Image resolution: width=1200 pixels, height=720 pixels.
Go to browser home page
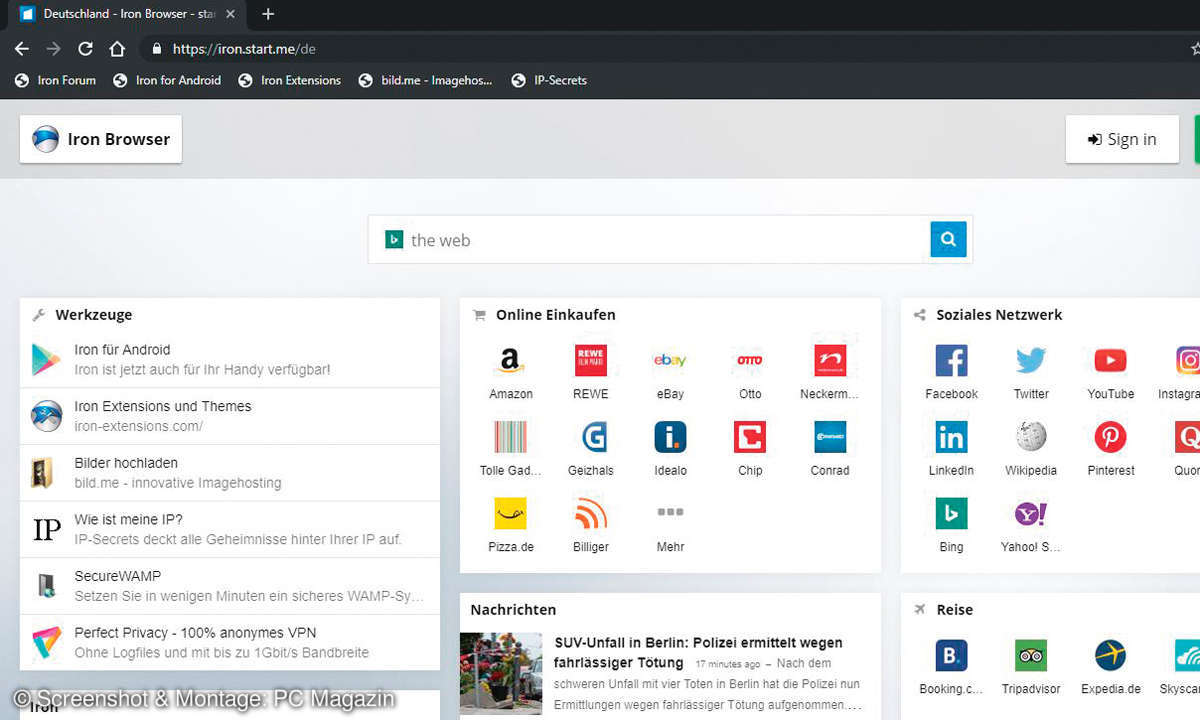pos(117,48)
